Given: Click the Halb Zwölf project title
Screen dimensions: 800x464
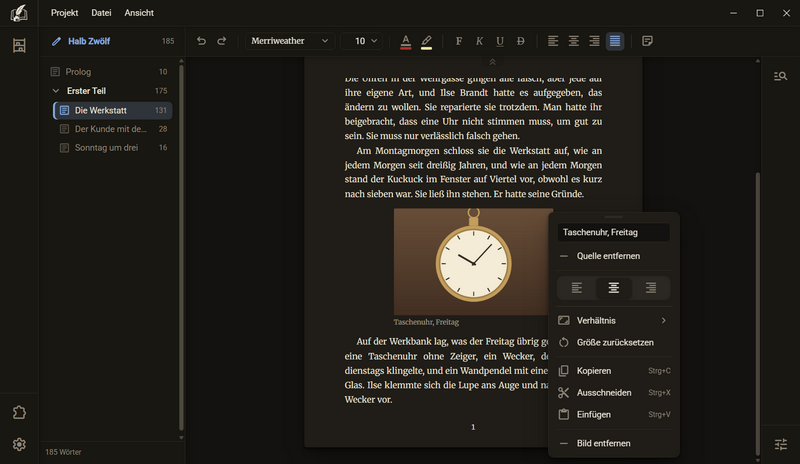Looking at the screenshot, I should [89, 41].
